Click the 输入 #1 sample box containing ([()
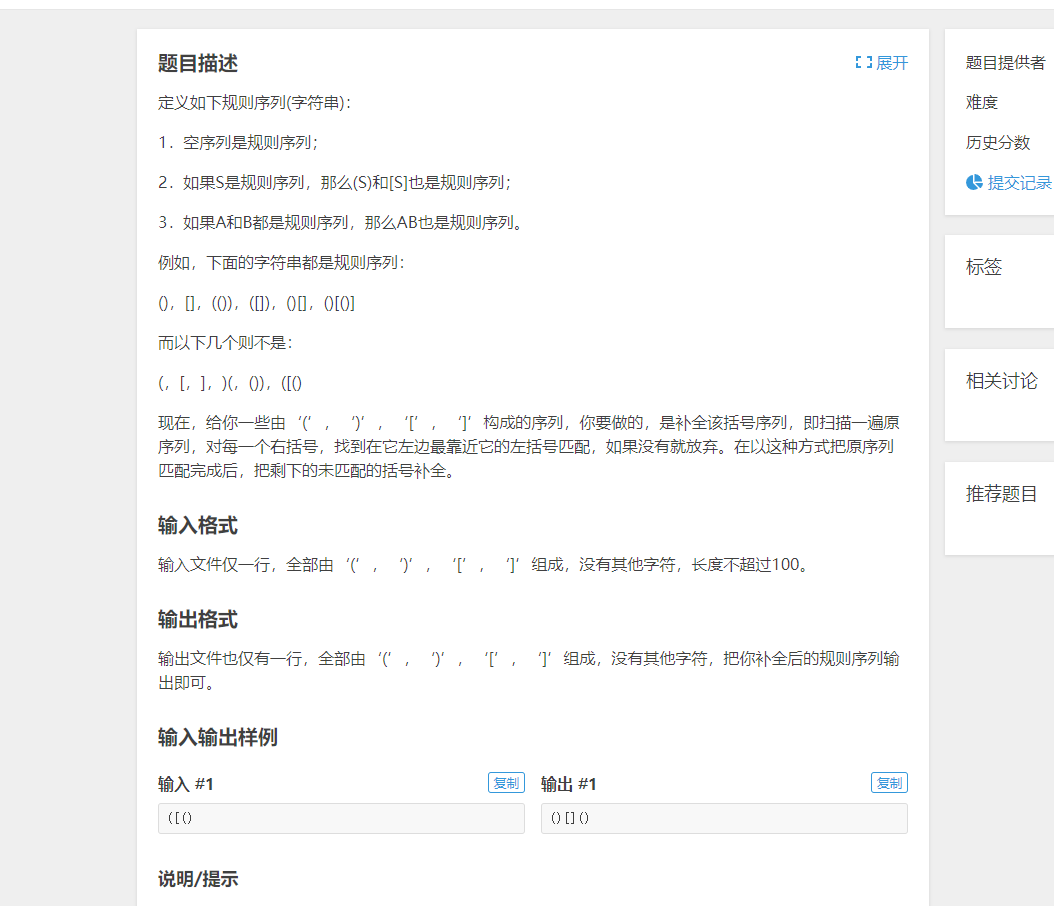This screenshot has width=1054, height=906. click(341, 819)
